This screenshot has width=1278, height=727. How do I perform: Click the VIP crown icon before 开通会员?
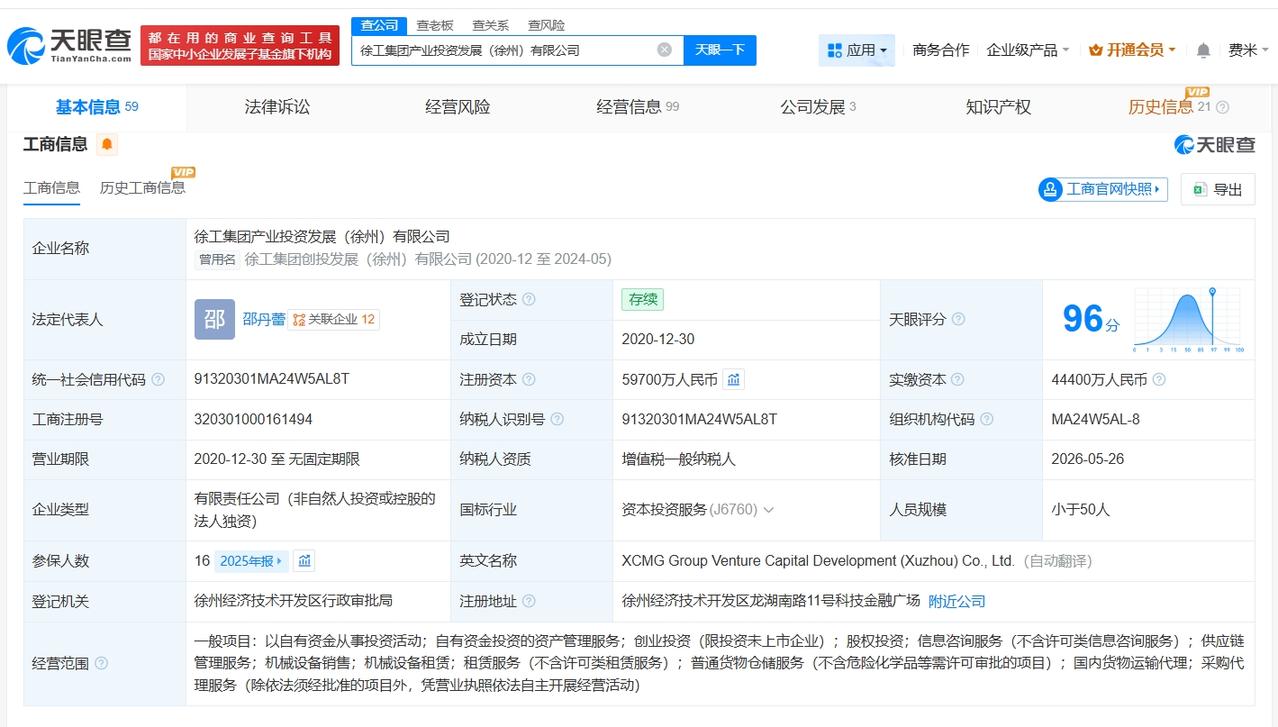click(1095, 50)
